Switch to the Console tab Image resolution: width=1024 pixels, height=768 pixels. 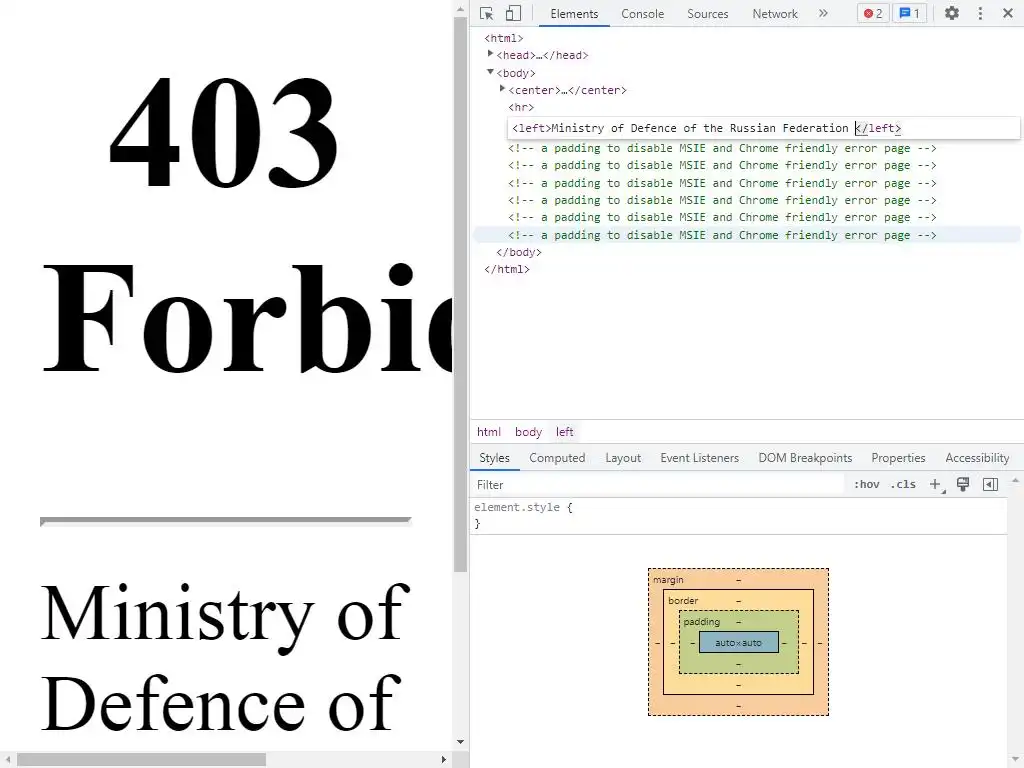(x=643, y=14)
